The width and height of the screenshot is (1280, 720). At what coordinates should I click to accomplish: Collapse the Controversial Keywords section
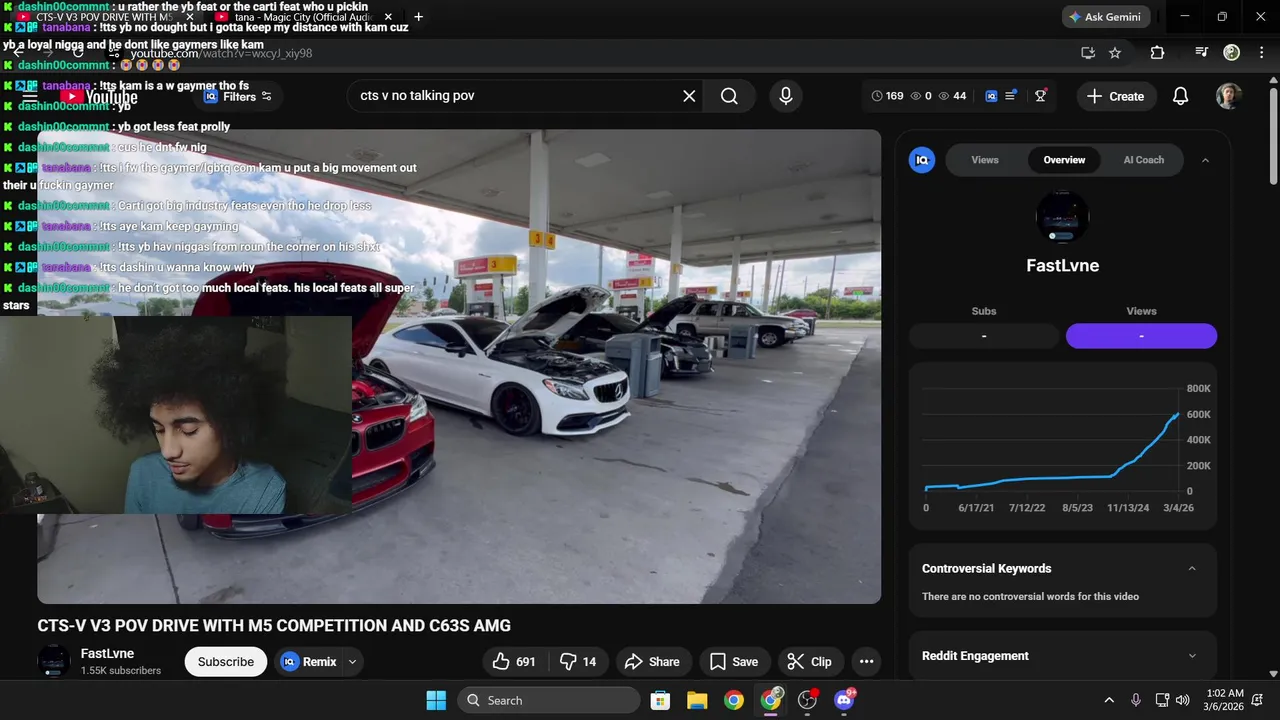1191,569
